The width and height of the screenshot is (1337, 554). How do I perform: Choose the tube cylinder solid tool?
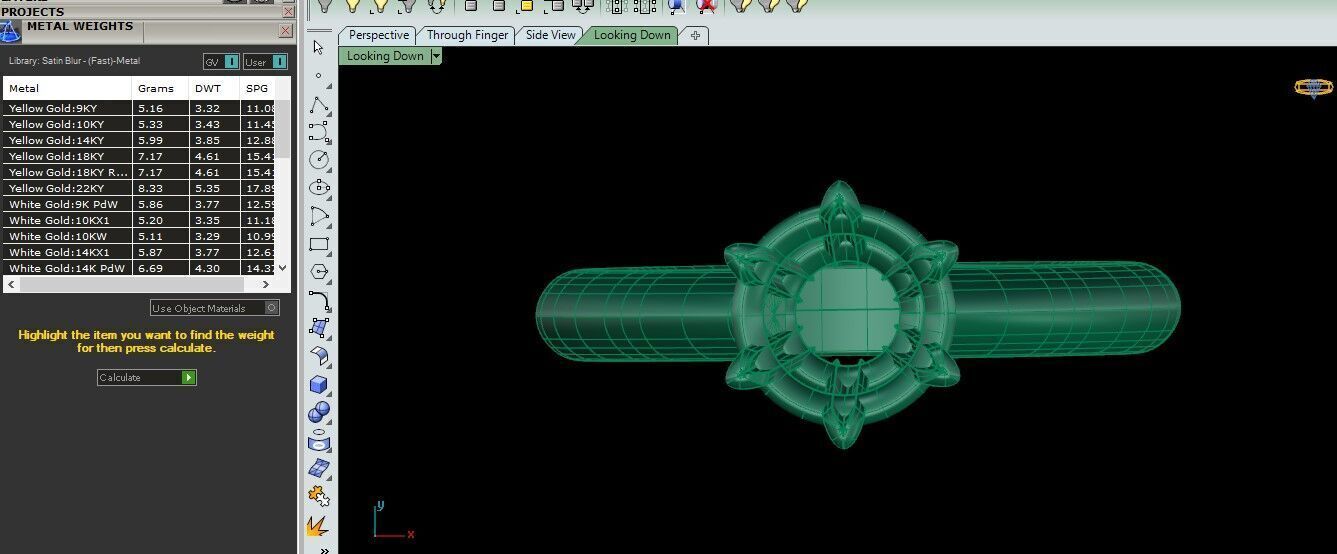tap(318, 439)
